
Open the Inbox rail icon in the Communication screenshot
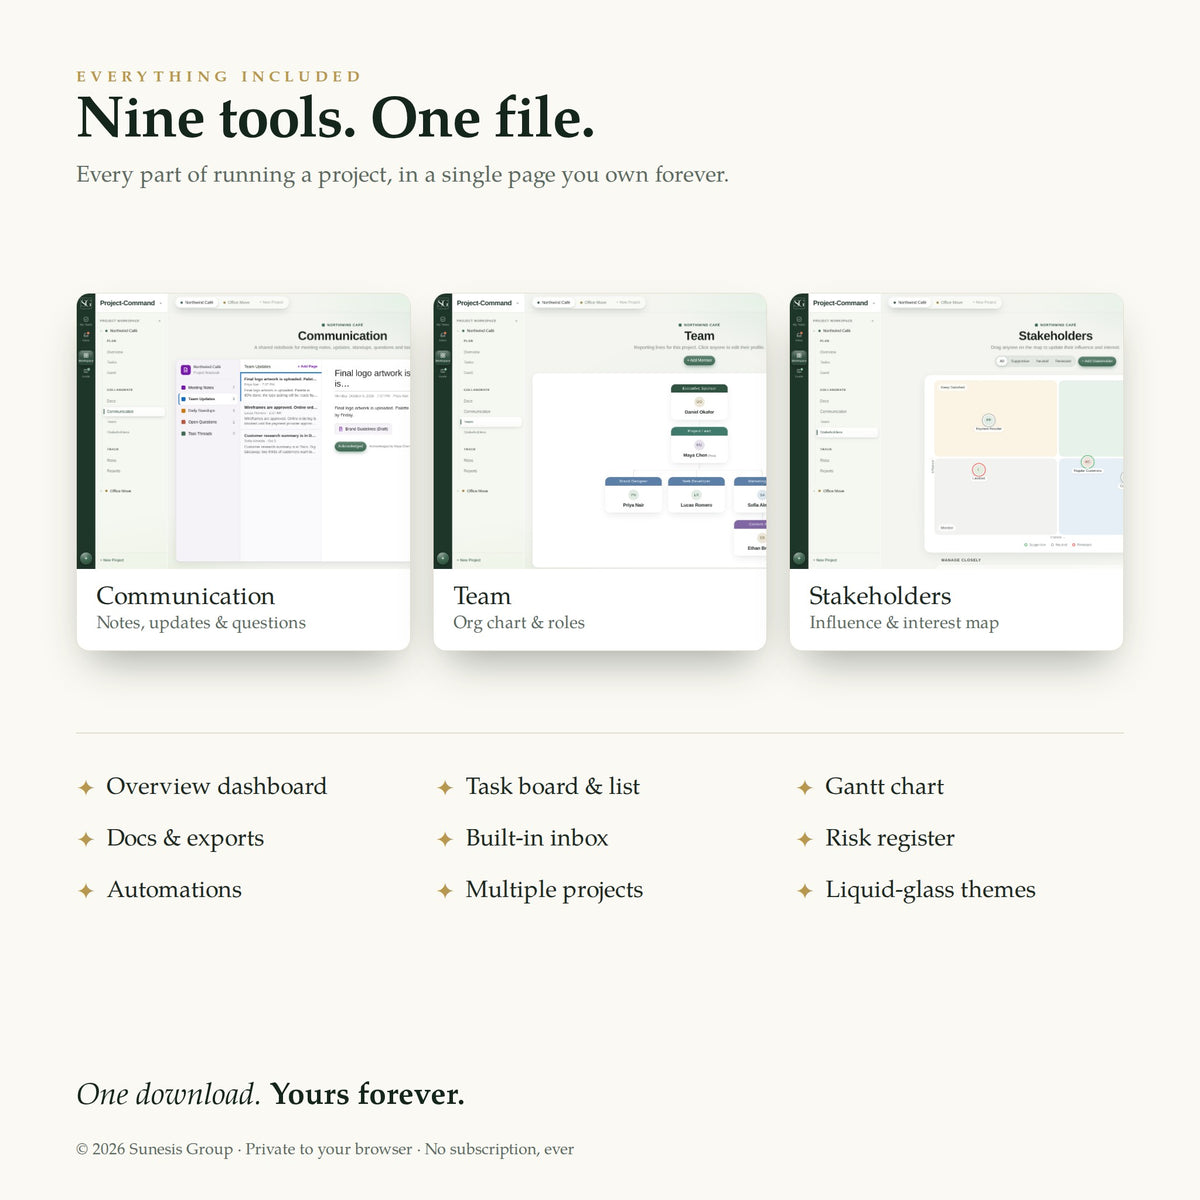[86, 337]
